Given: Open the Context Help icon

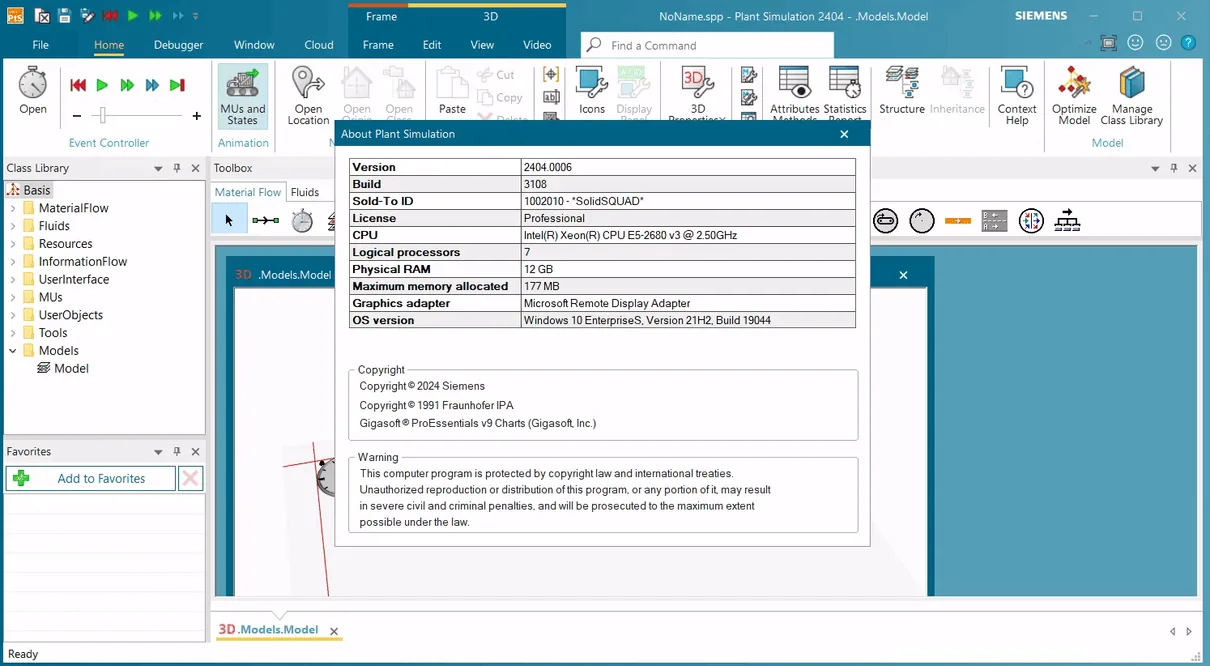Looking at the screenshot, I should (x=1017, y=96).
